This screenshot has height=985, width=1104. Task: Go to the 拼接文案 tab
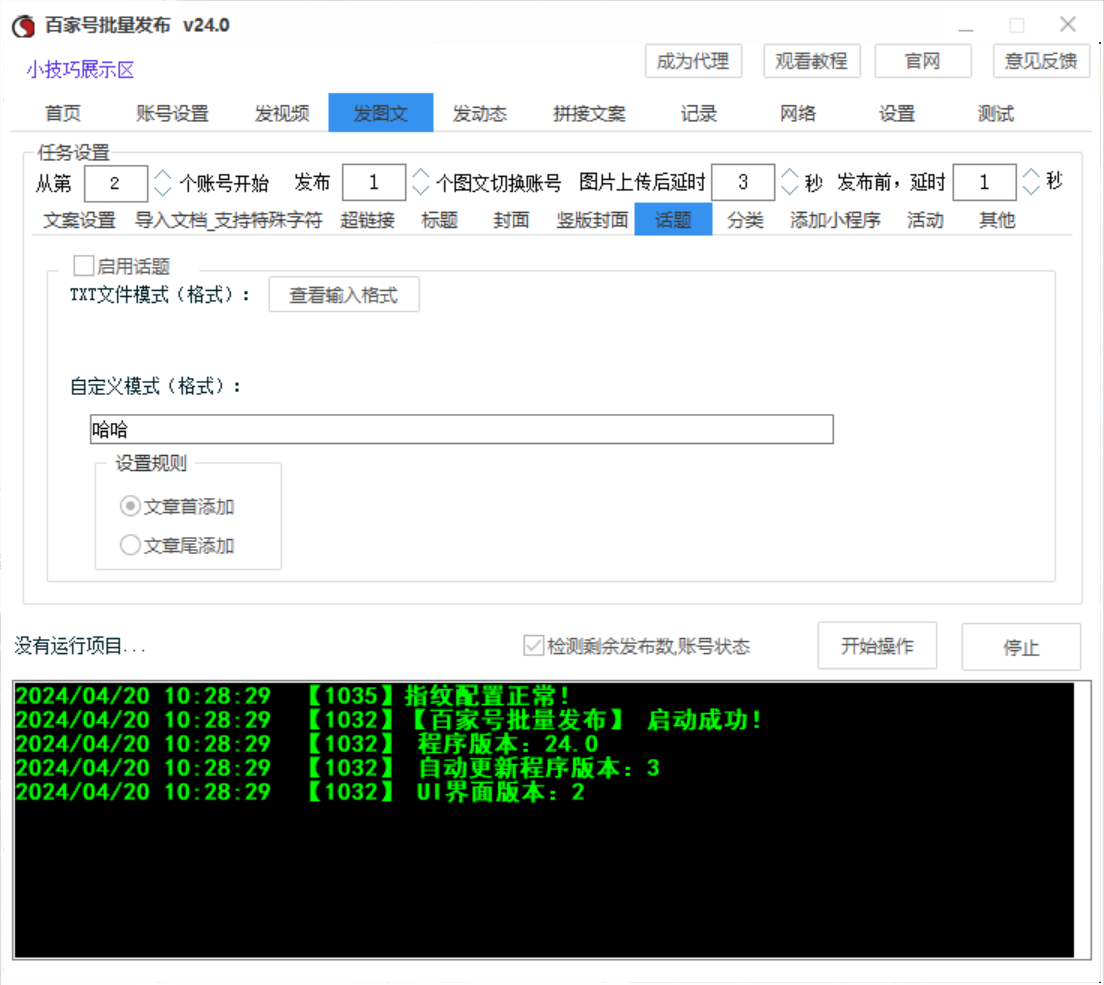(589, 113)
